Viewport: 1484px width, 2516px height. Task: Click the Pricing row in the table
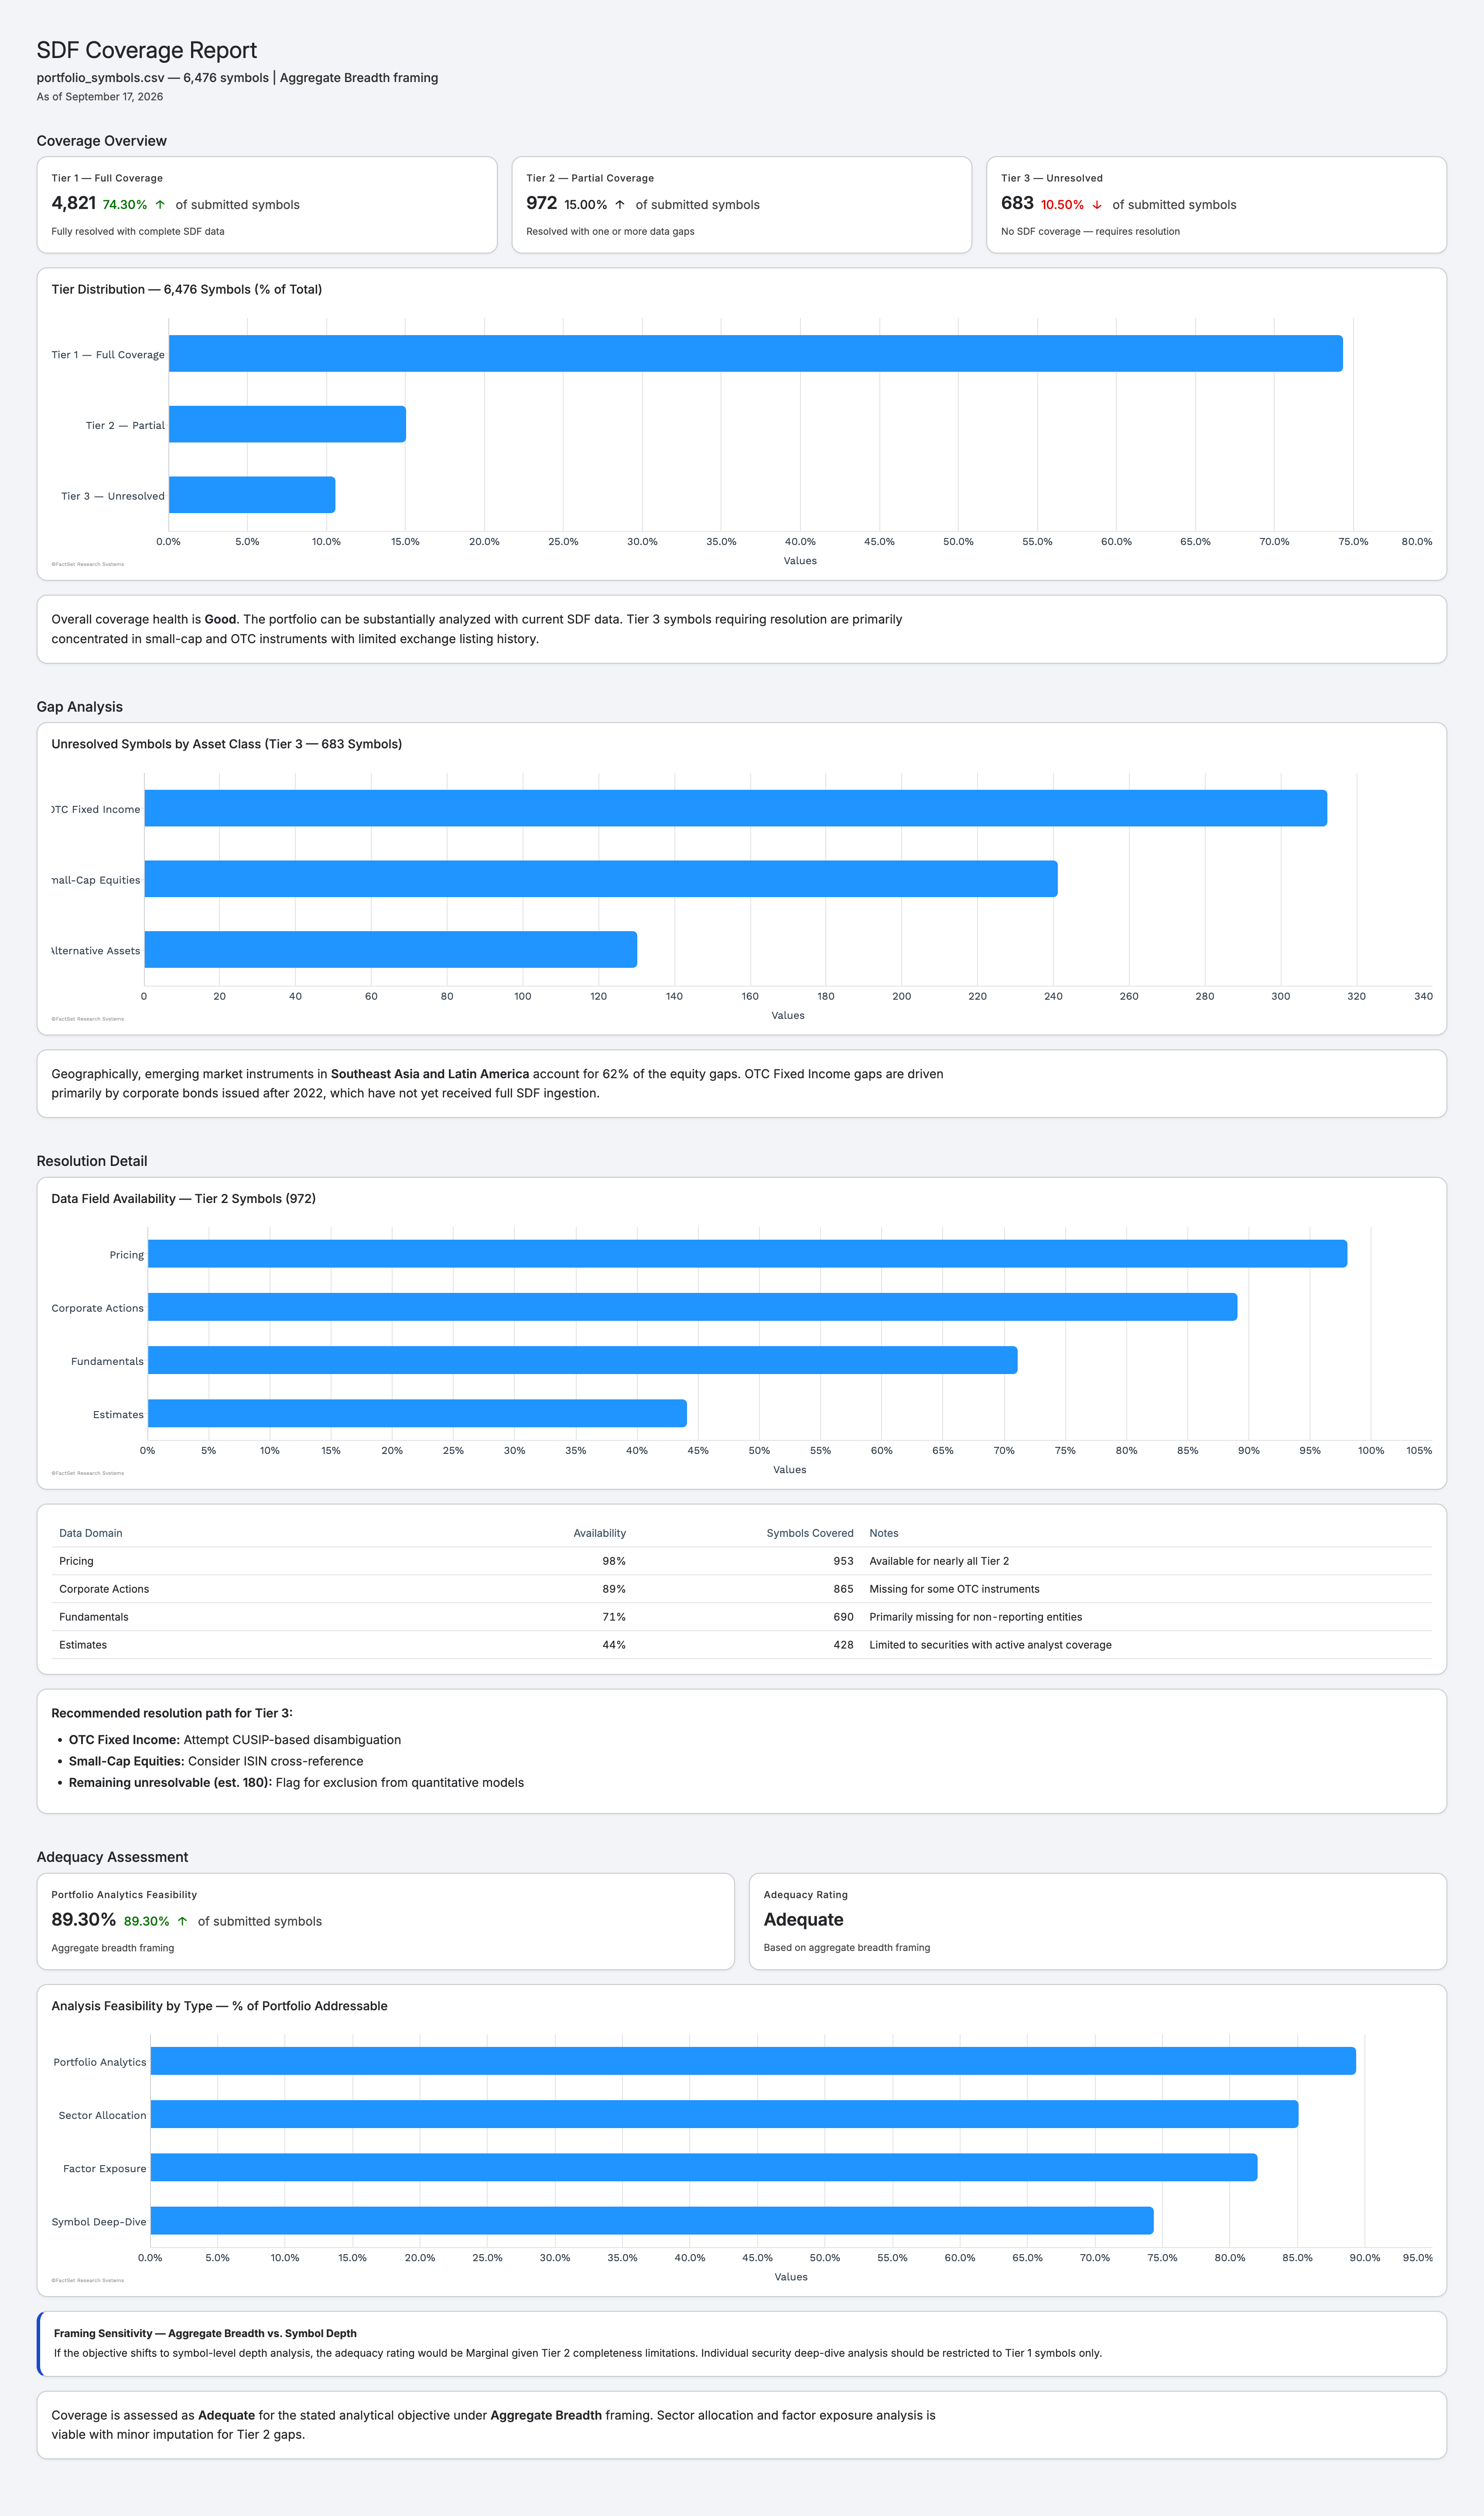742,1561
